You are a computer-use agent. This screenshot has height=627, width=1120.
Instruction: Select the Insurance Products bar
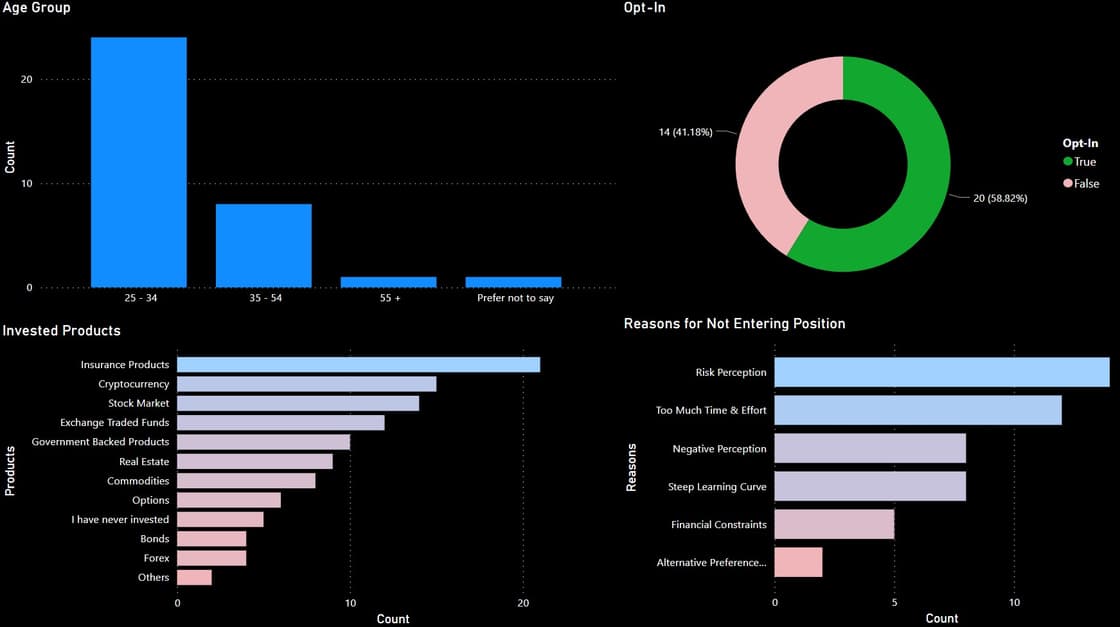[x=359, y=365]
